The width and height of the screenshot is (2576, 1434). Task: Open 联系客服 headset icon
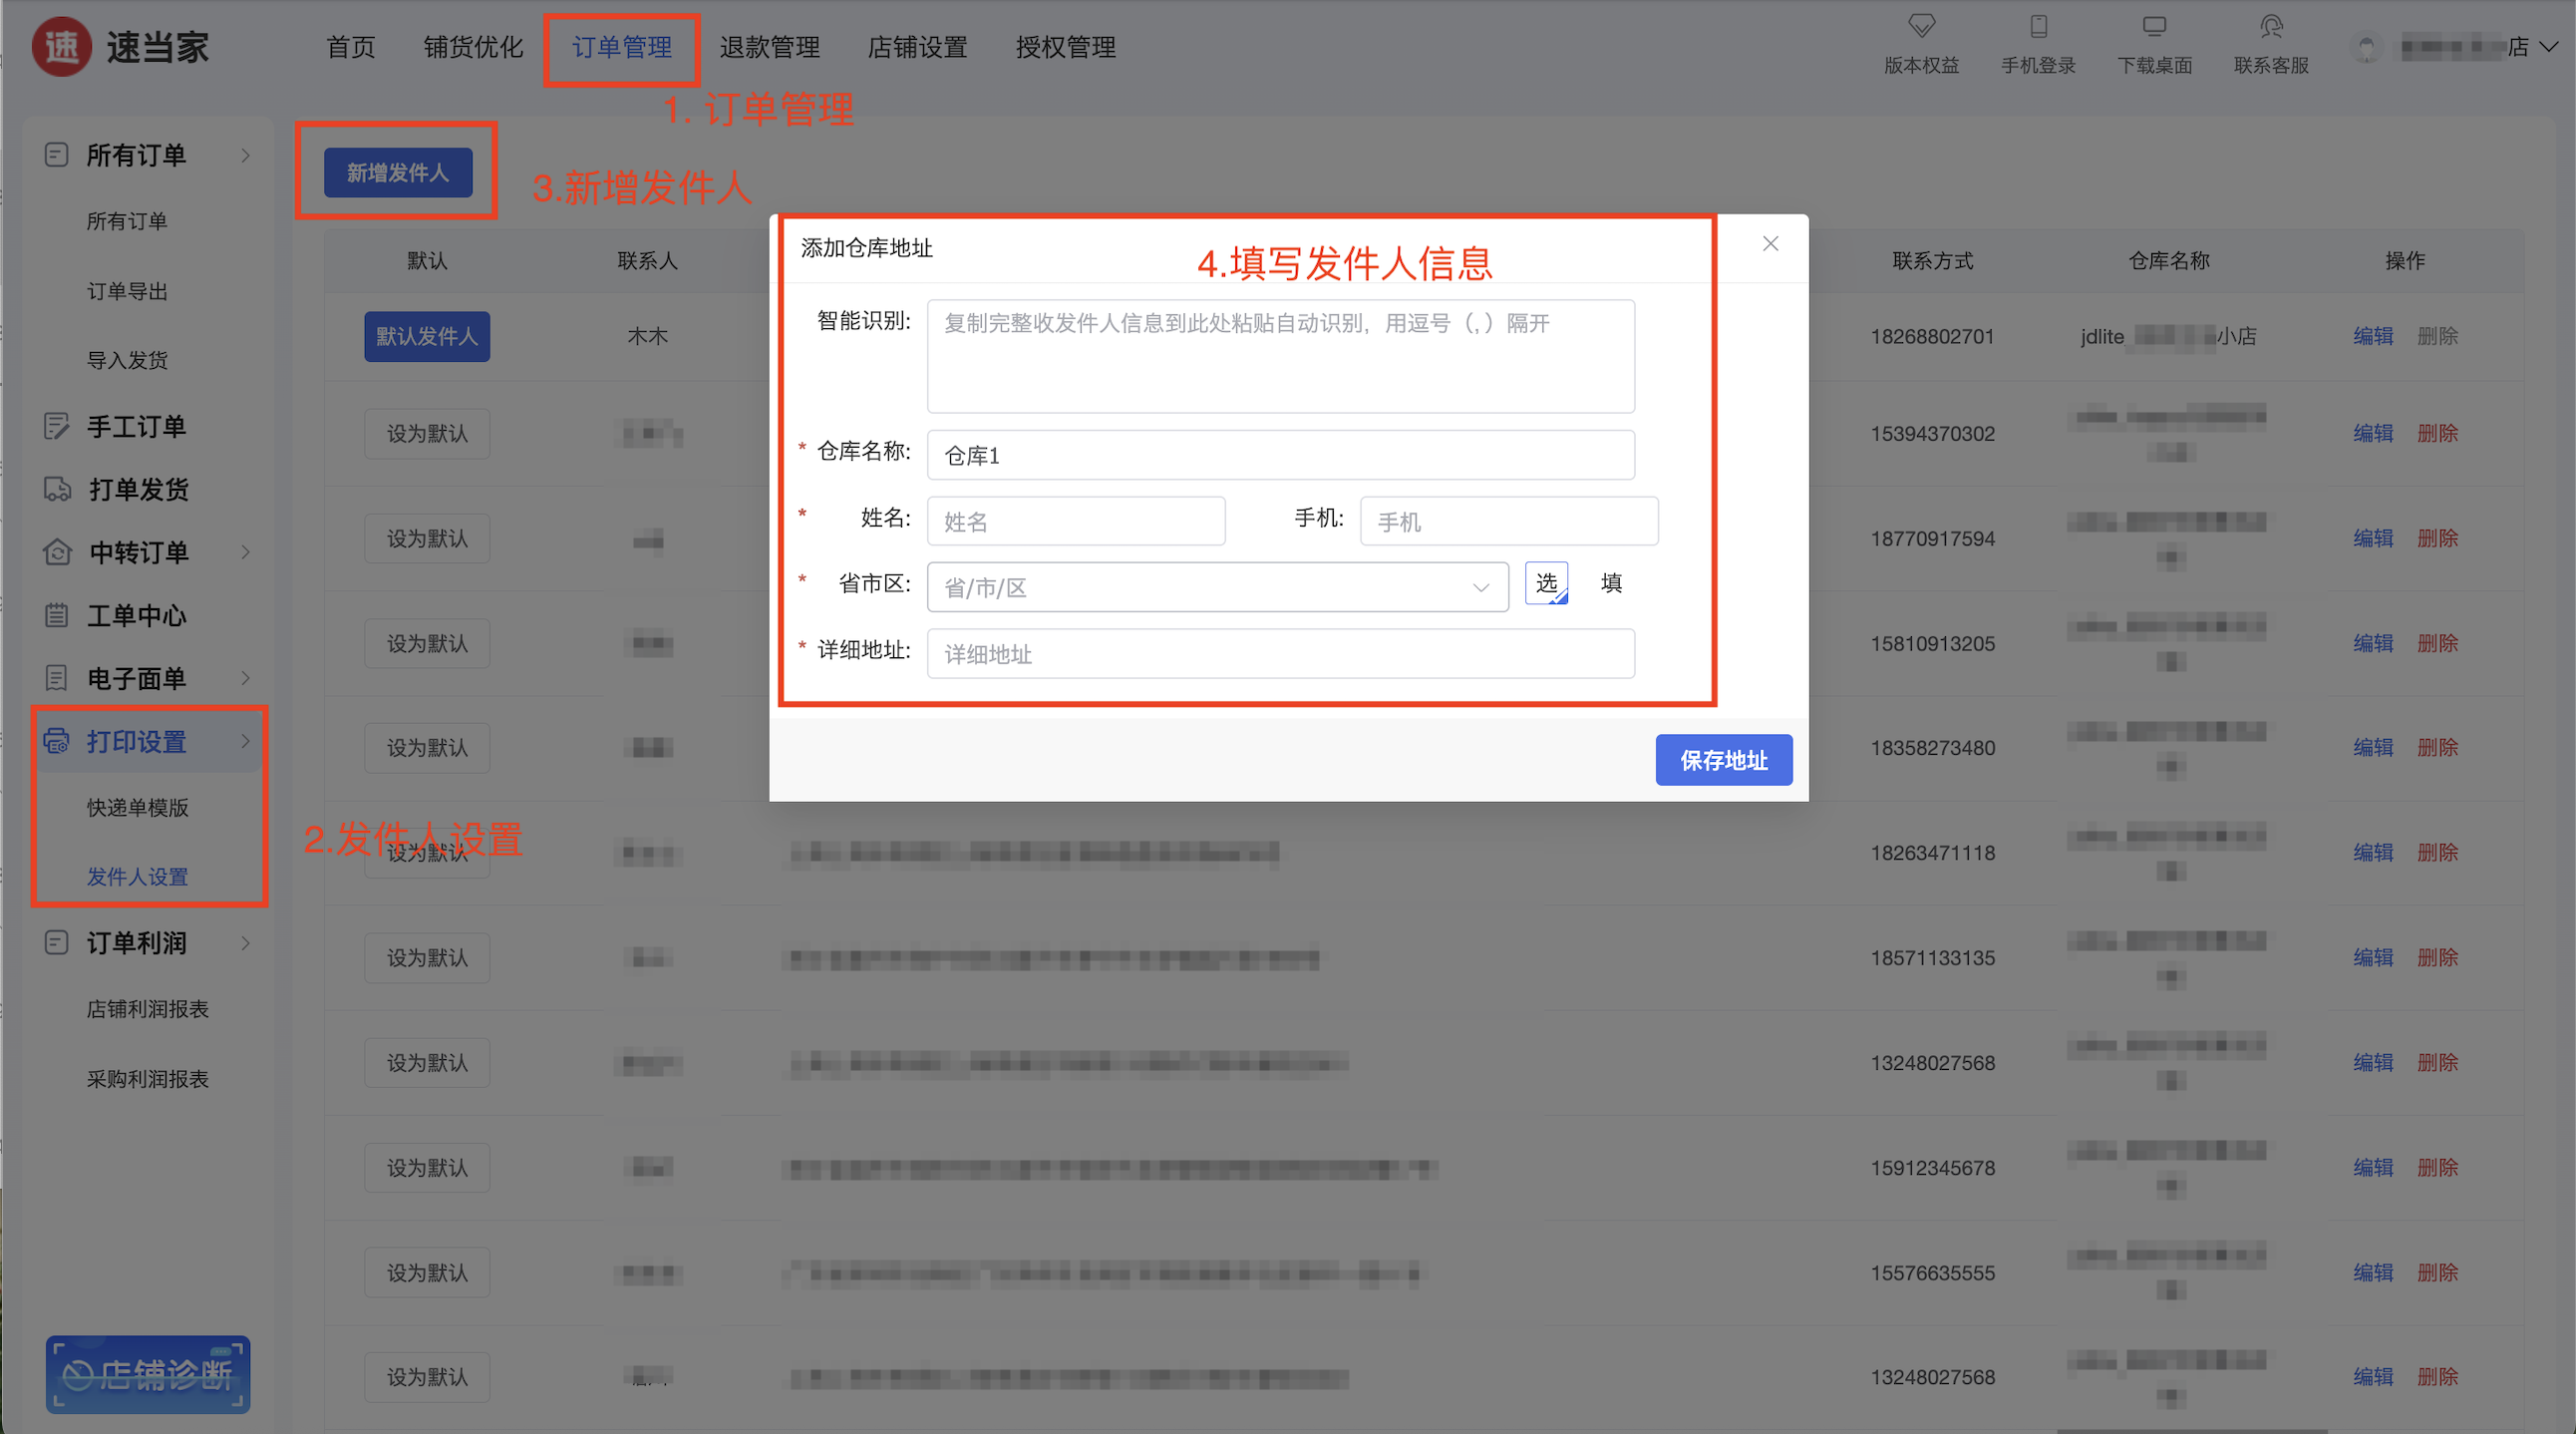(x=2271, y=26)
